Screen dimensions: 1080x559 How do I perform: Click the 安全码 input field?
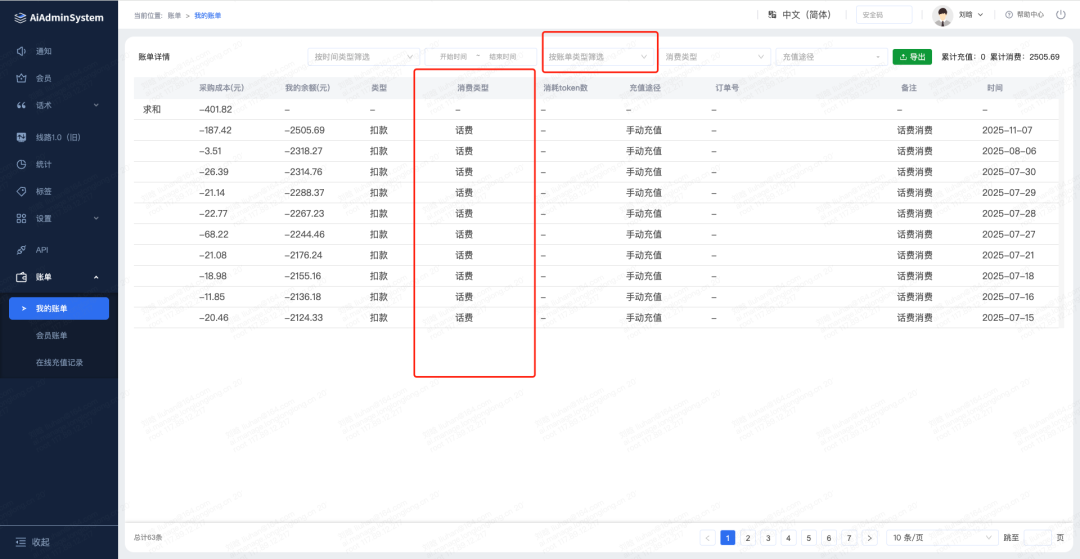click(883, 15)
